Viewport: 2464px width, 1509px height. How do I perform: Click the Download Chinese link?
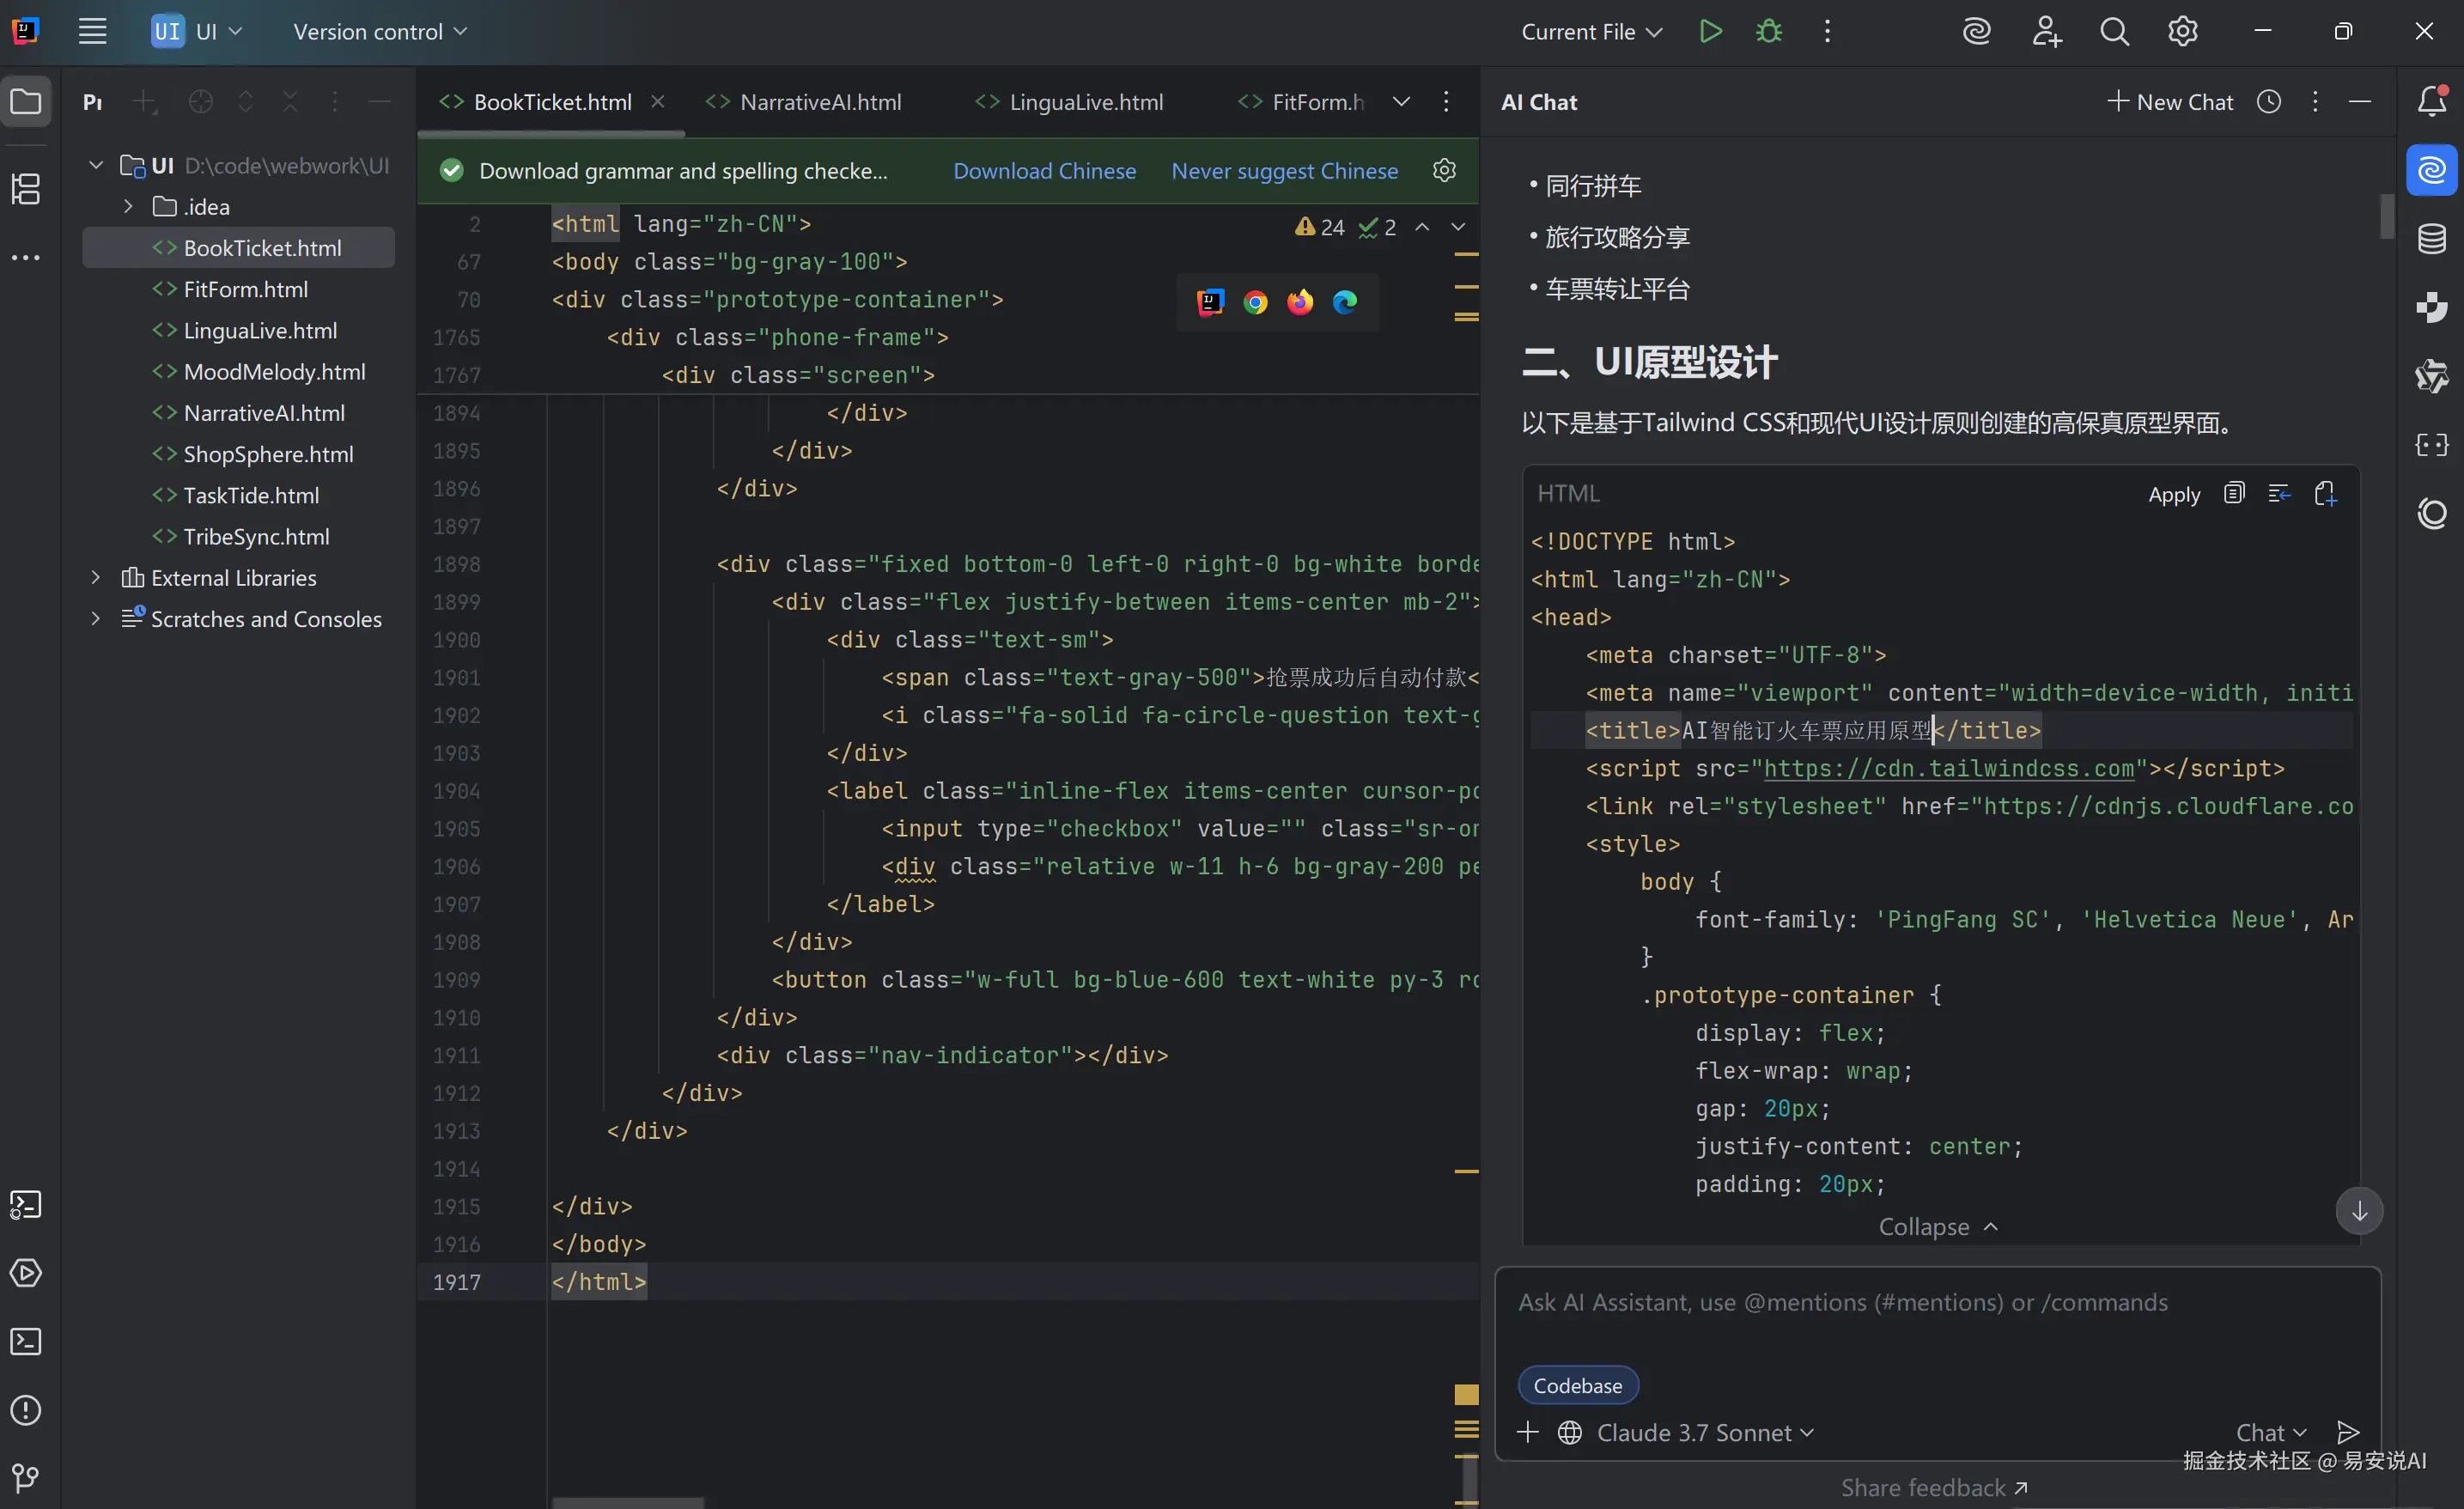(x=1044, y=171)
